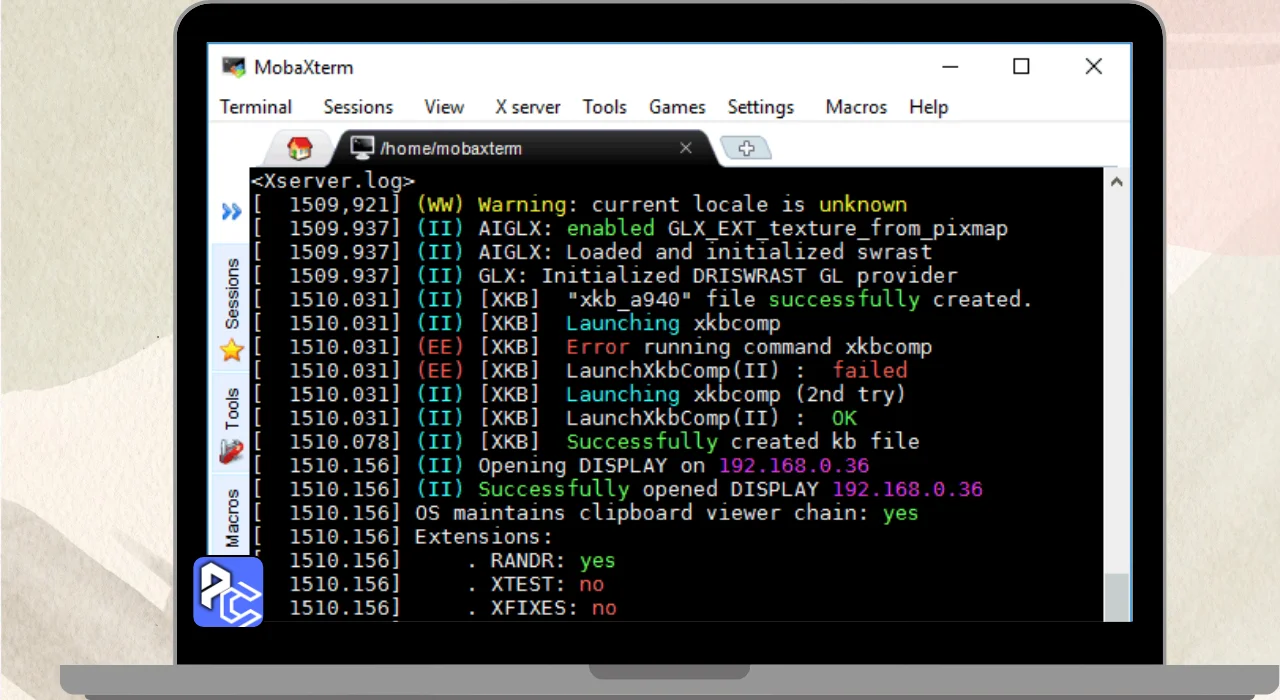Minimize the MobaXterm window

coord(948,67)
